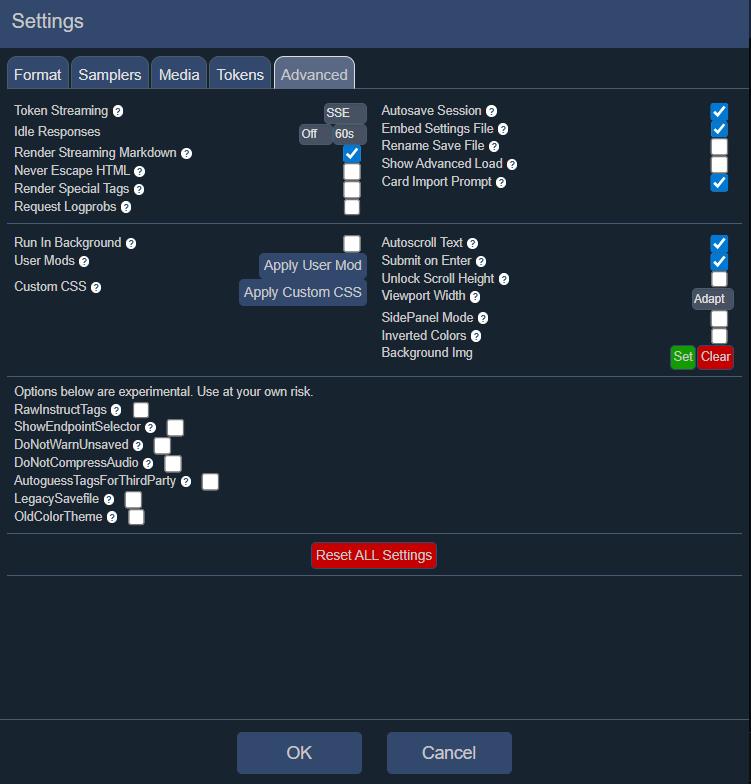Tick the Render Special Tags checkbox

click(x=352, y=190)
